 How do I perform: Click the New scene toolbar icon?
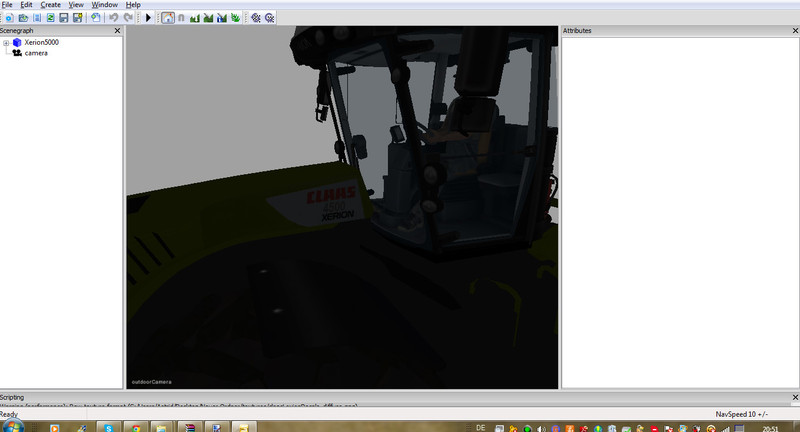click(9, 18)
